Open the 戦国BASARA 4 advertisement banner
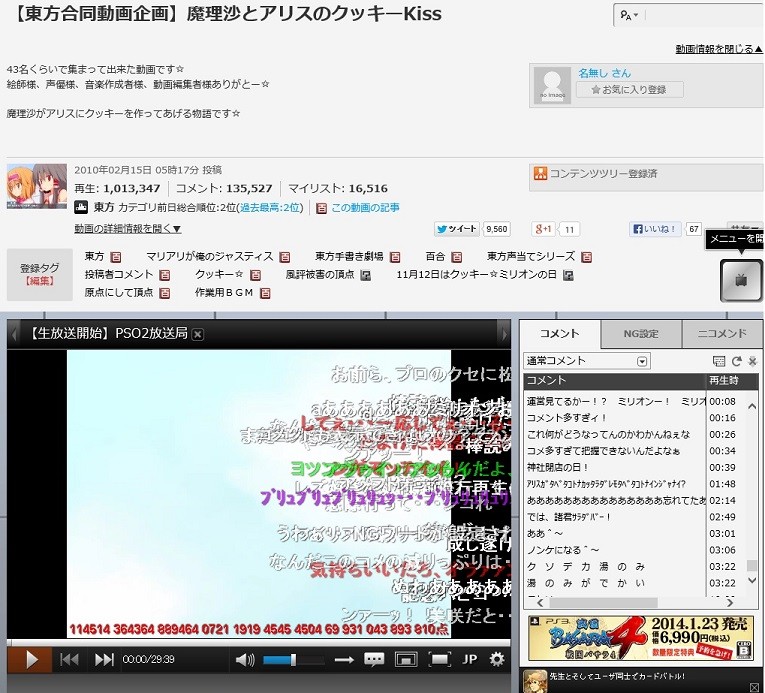This screenshot has height=693, width=765. pyautogui.click(x=641, y=639)
